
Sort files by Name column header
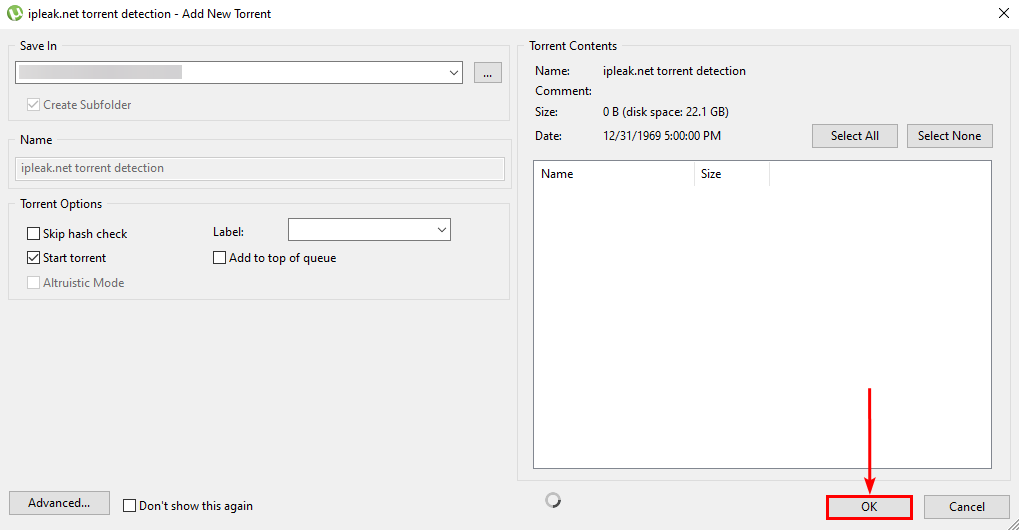click(613, 174)
